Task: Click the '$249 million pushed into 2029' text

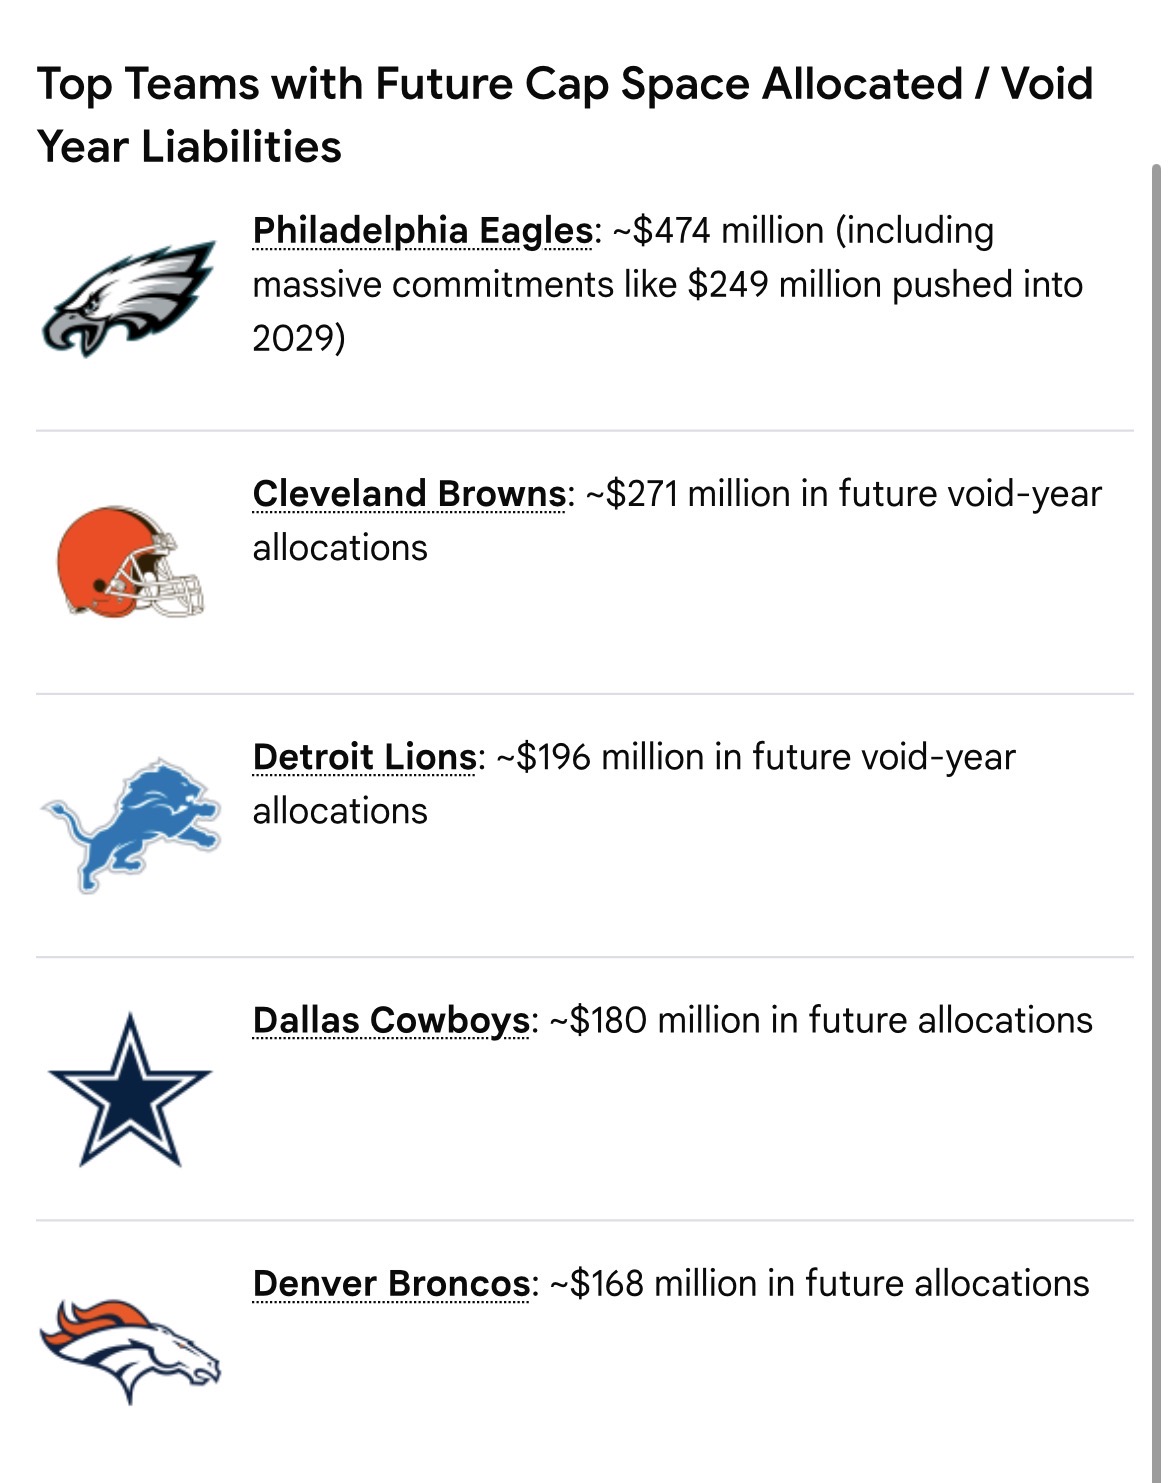Action: pyautogui.click(x=668, y=311)
